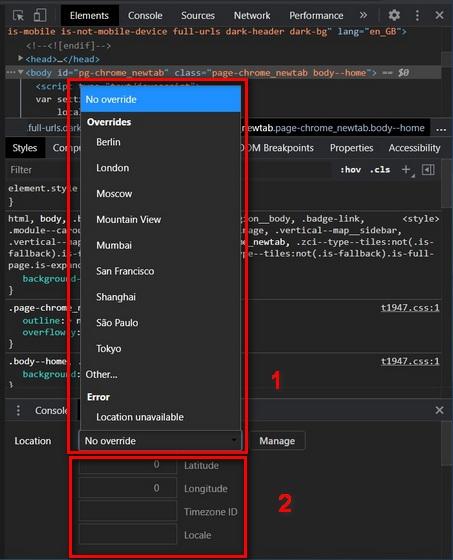
Task: Show breadcrumb overflow ellipsis
Action: pyautogui.click(x=441, y=129)
